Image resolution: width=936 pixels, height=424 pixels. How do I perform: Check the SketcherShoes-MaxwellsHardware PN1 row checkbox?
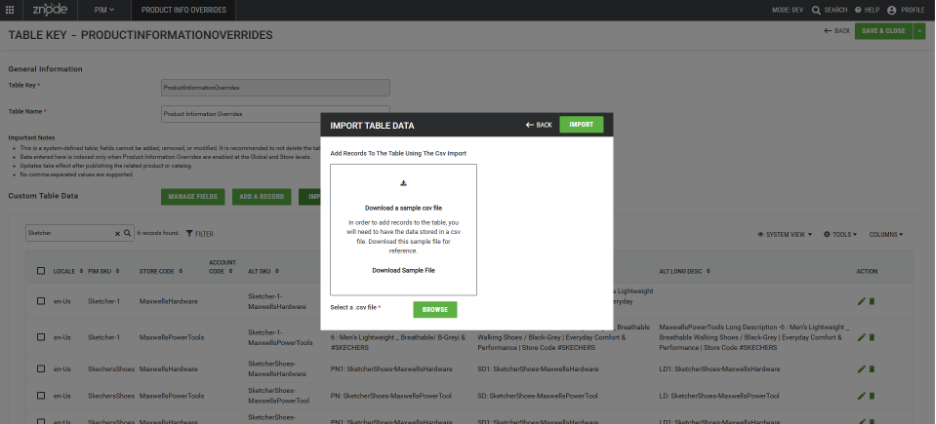(41, 369)
